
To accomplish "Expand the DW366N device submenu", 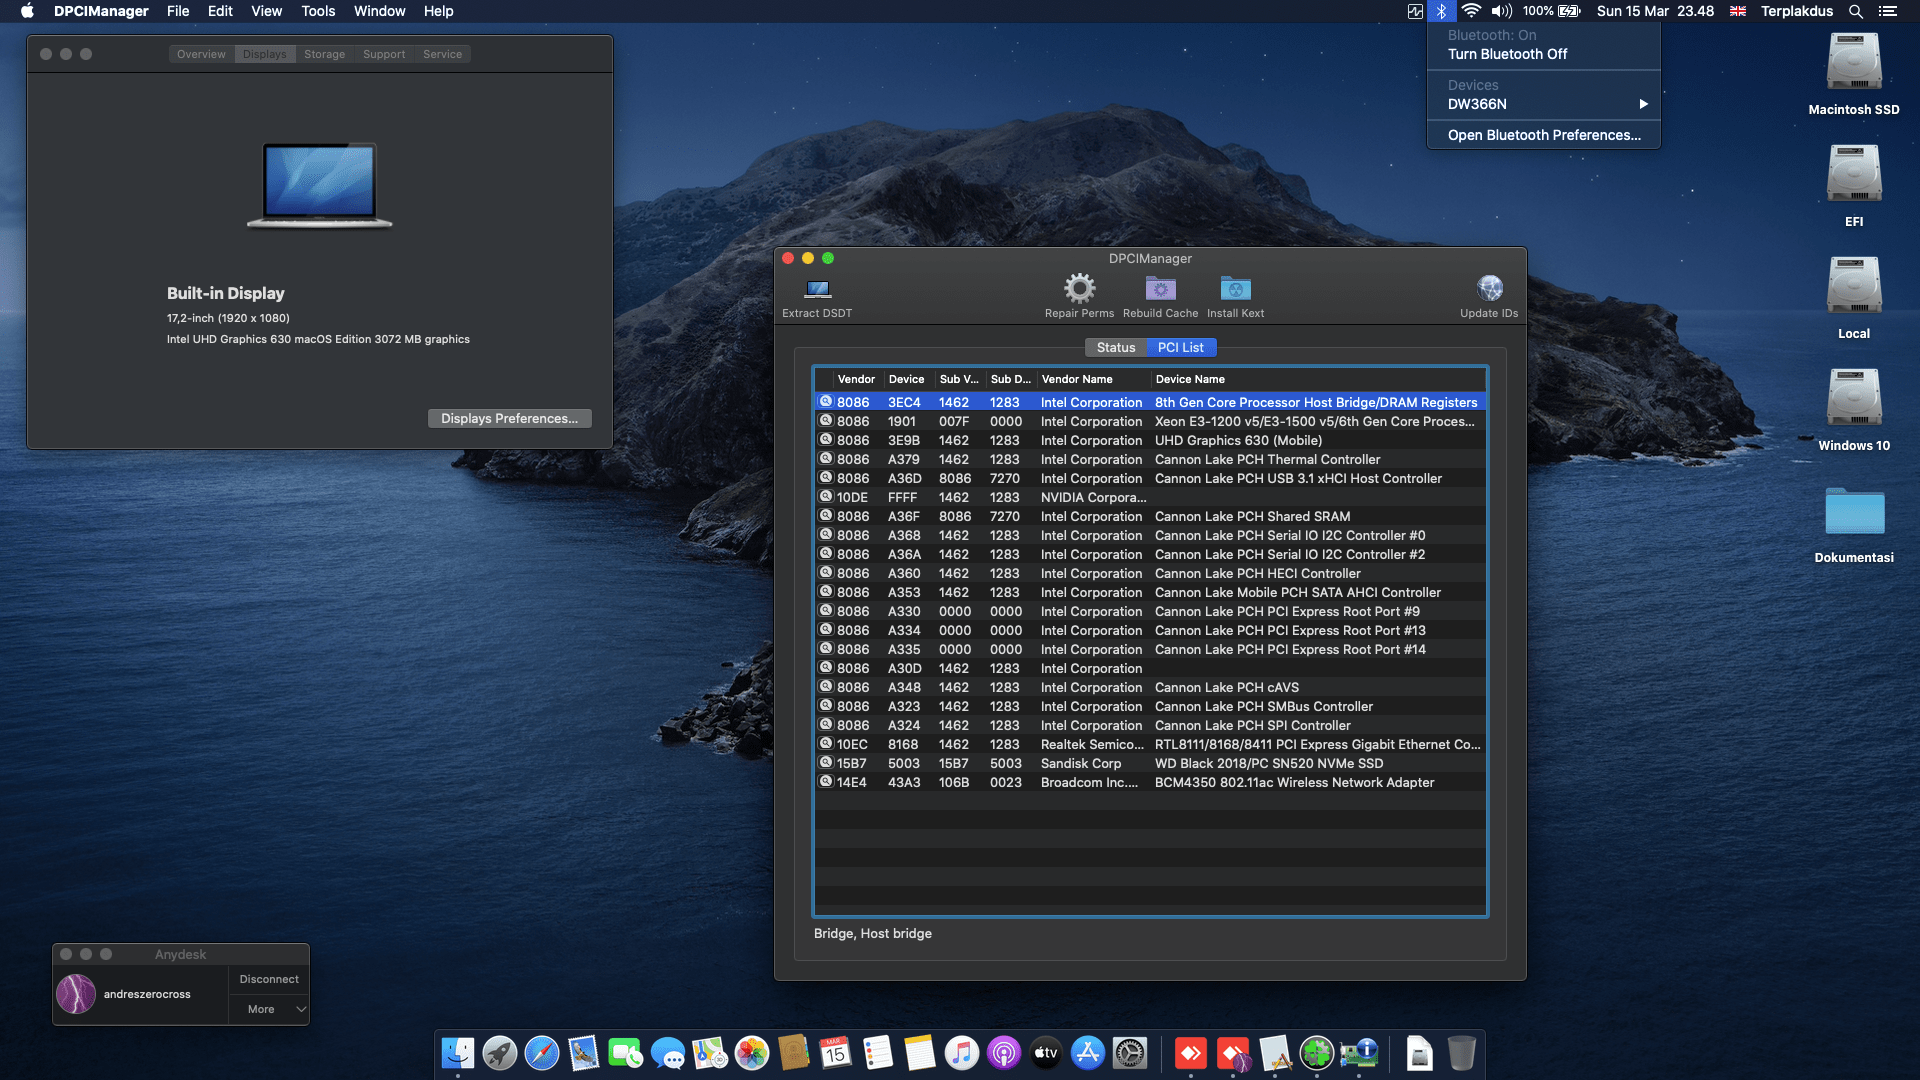I will point(1544,104).
